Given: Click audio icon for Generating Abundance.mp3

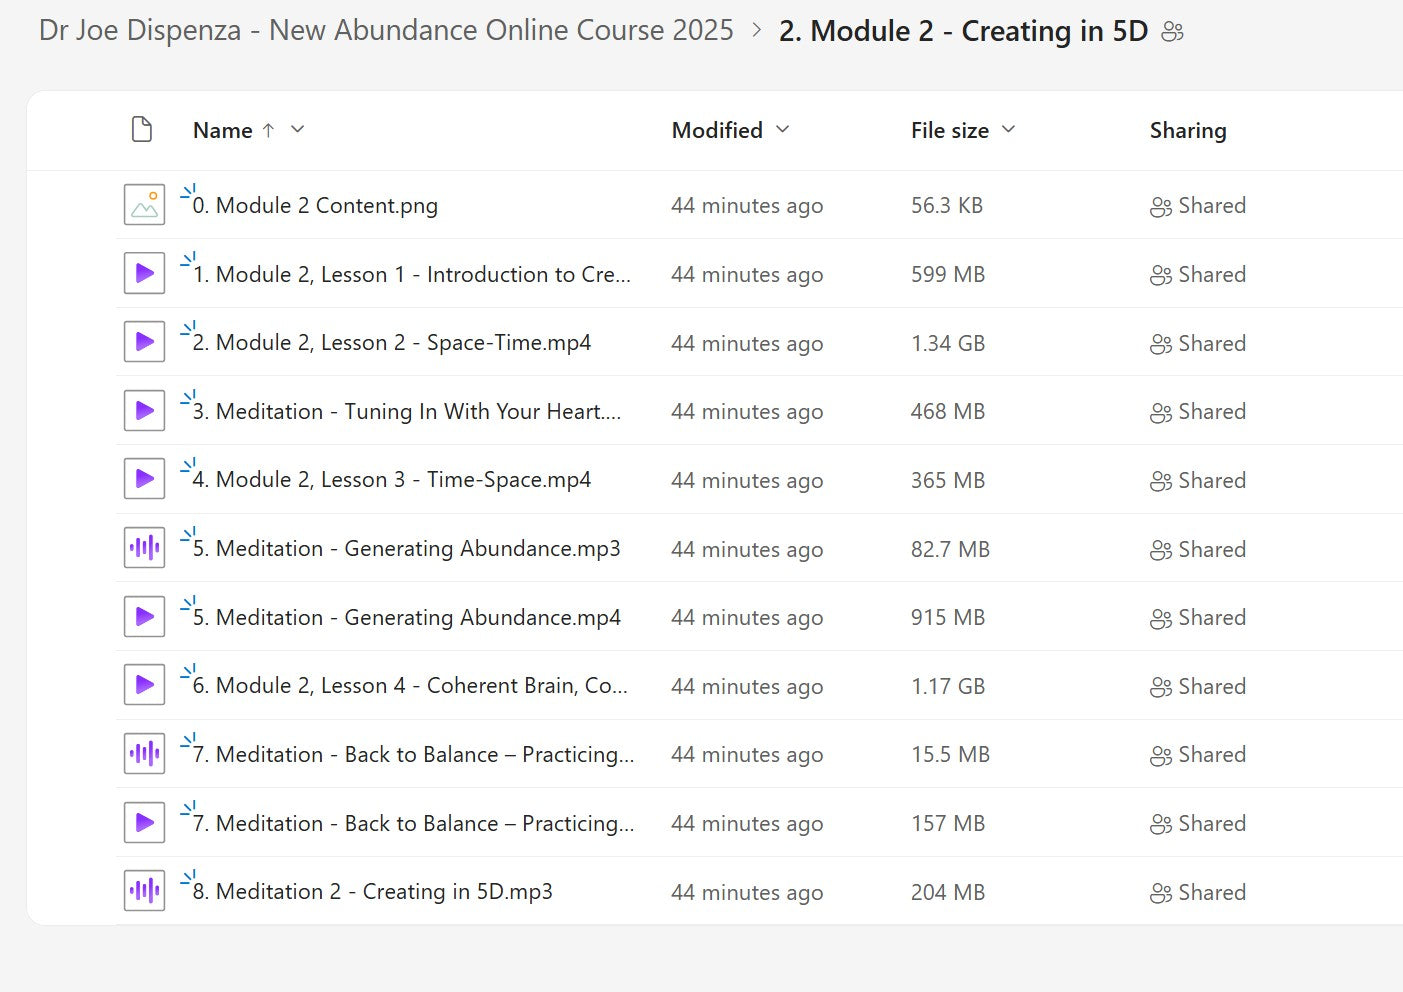Looking at the screenshot, I should 144,548.
